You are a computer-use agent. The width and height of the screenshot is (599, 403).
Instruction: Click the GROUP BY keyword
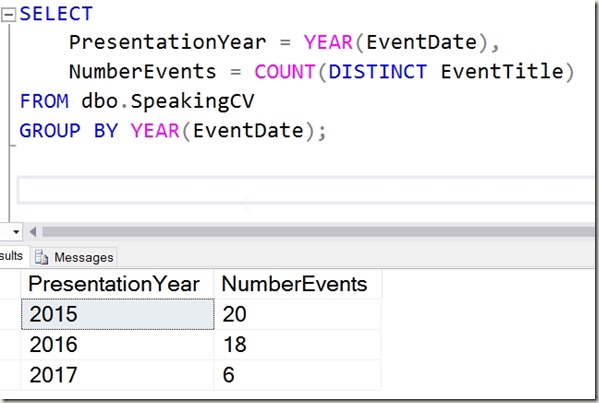pos(69,131)
